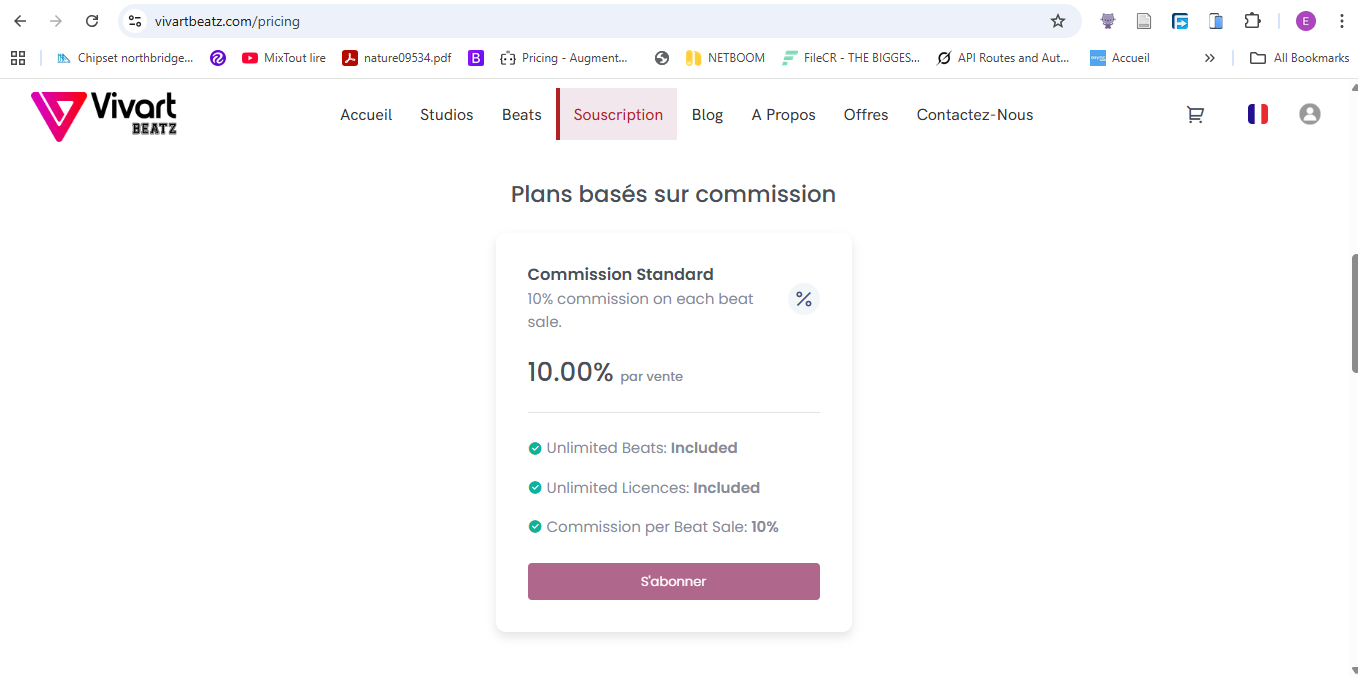Click the percent icon in the plan card
This screenshot has height=678, width=1358.
click(803, 299)
